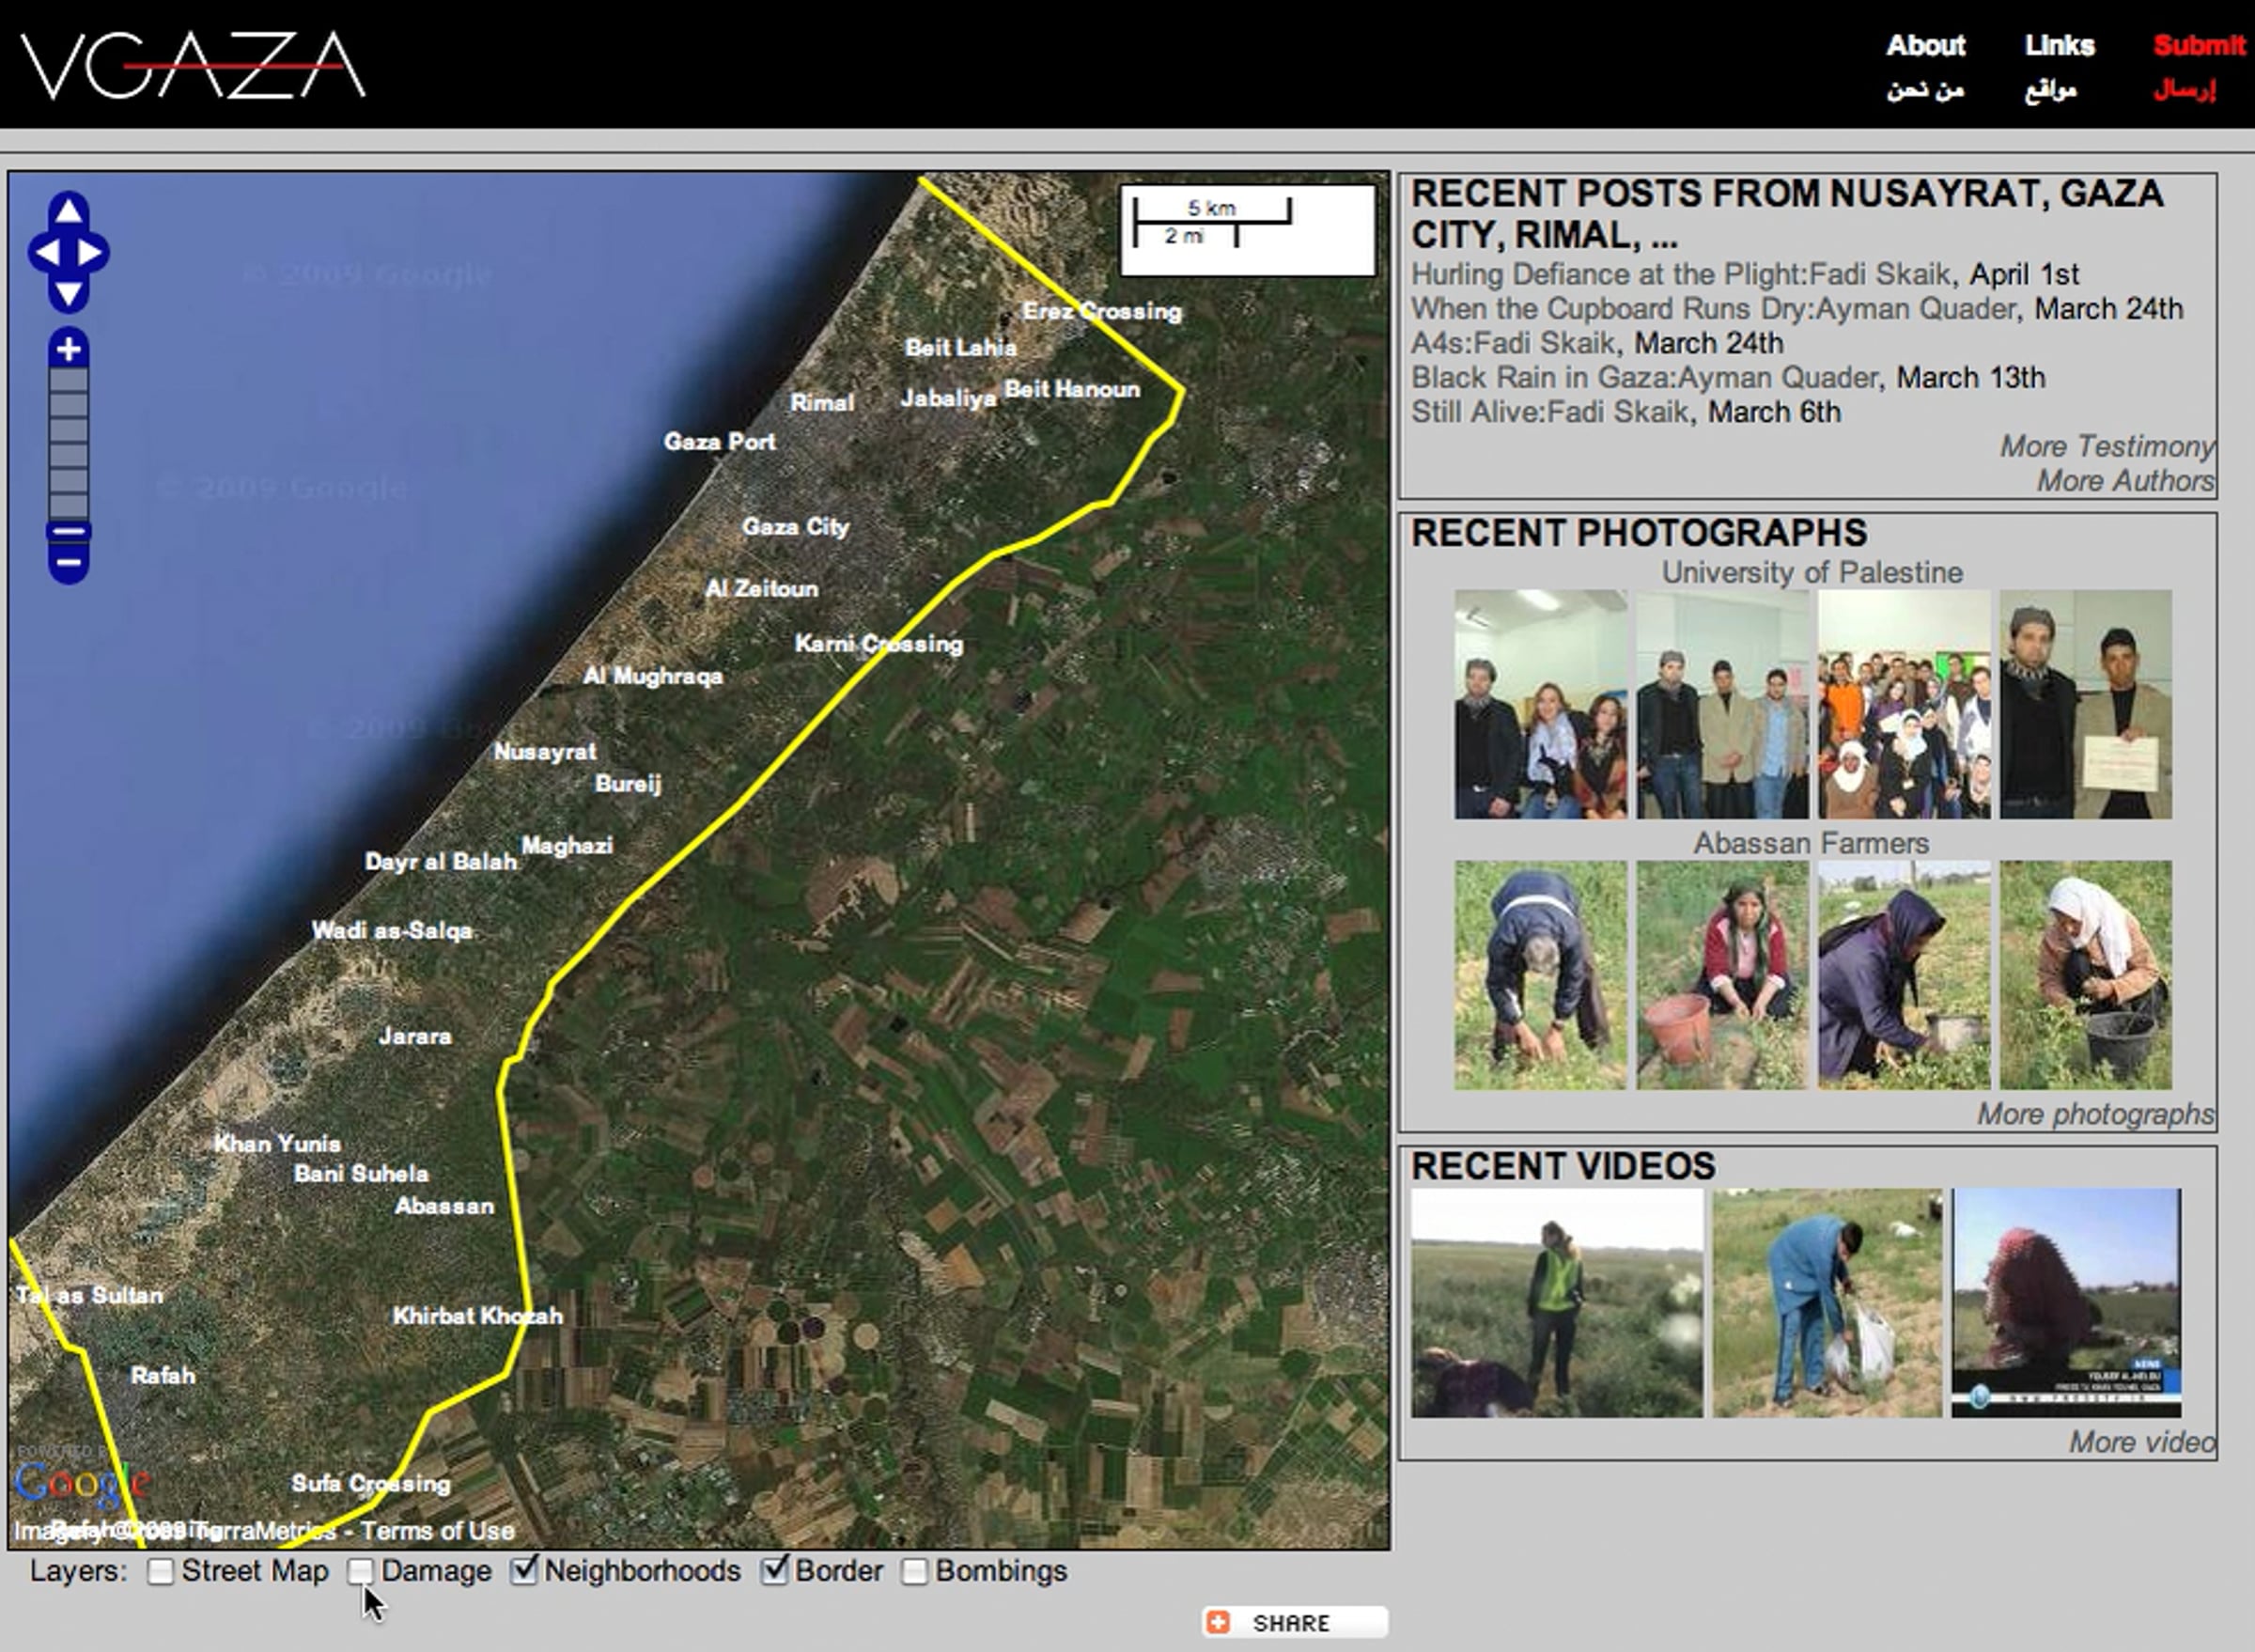Click the Gaza City map label
This screenshot has height=1652, width=2255.
pyautogui.click(x=795, y=526)
